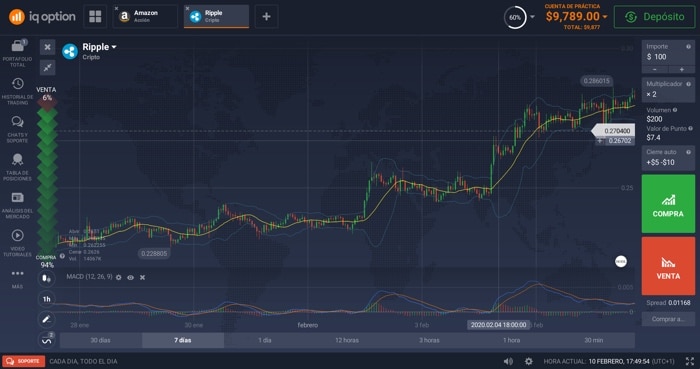Select the 30 días timeframe

coord(100,340)
